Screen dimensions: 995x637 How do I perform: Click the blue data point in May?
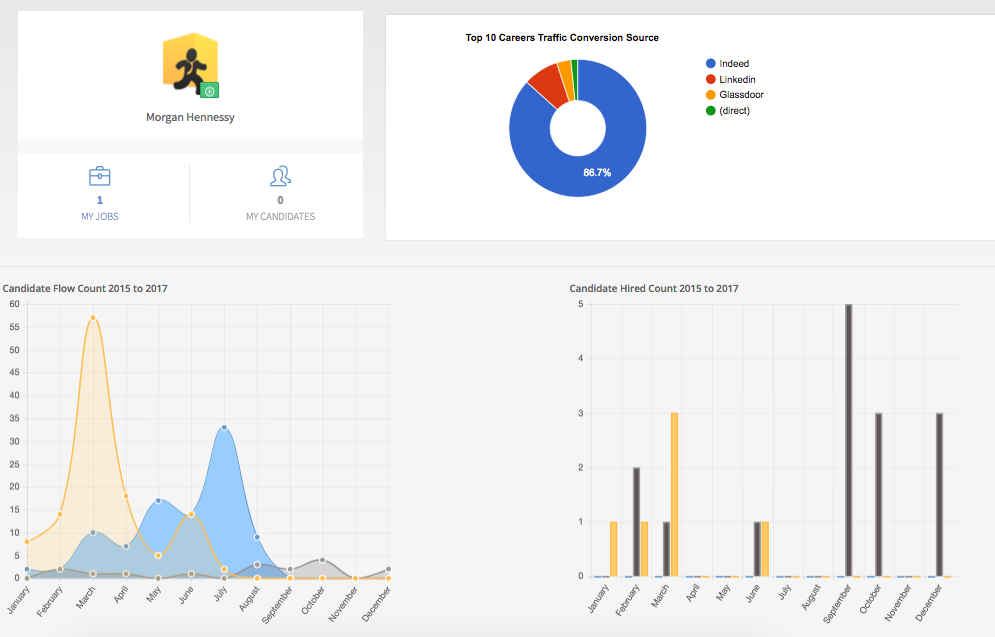pyautogui.click(x=158, y=500)
